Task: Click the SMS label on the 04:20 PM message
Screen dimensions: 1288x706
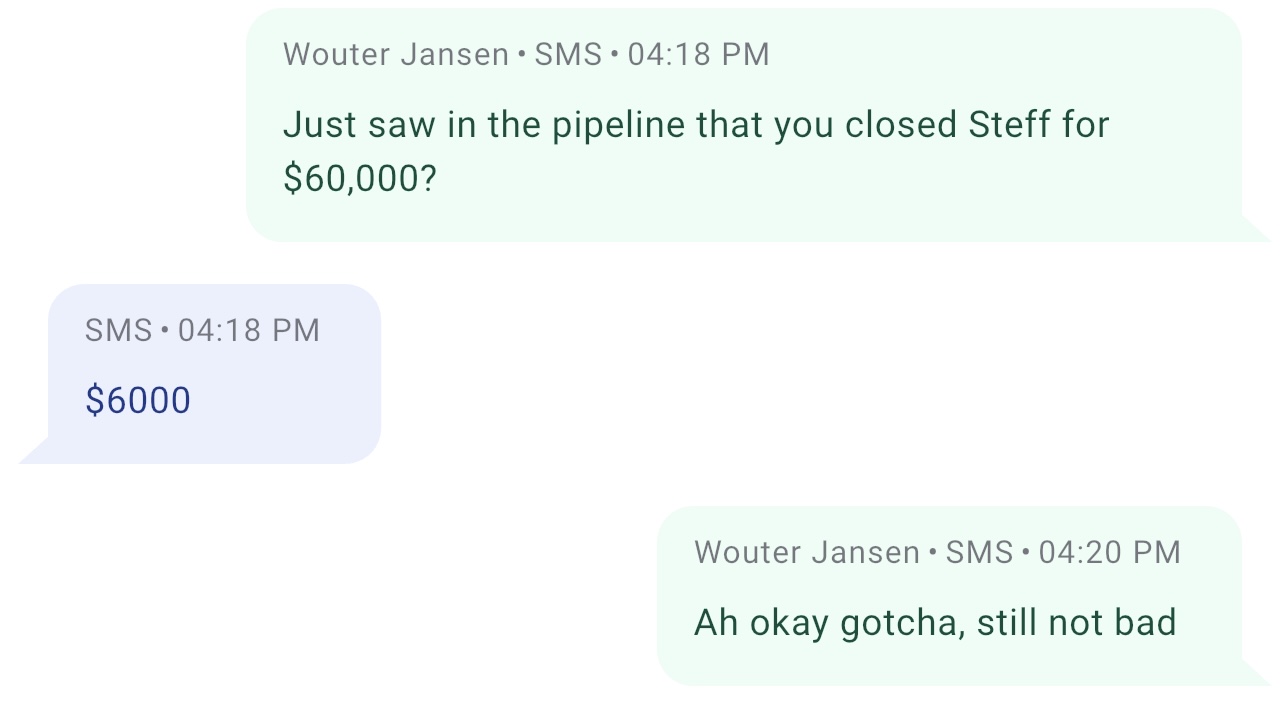Action: pyautogui.click(x=979, y=552)
